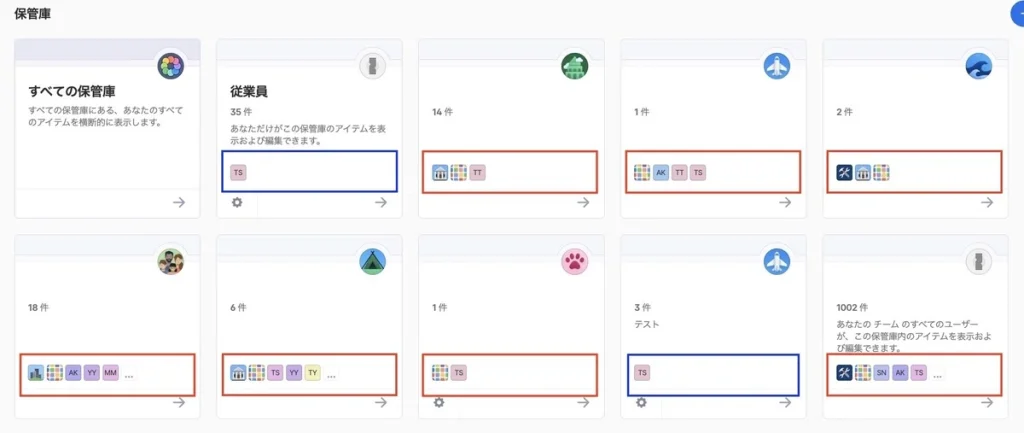
Task: Show more members ellipsis in 6件 vault
Action: [x=331, y=374]
